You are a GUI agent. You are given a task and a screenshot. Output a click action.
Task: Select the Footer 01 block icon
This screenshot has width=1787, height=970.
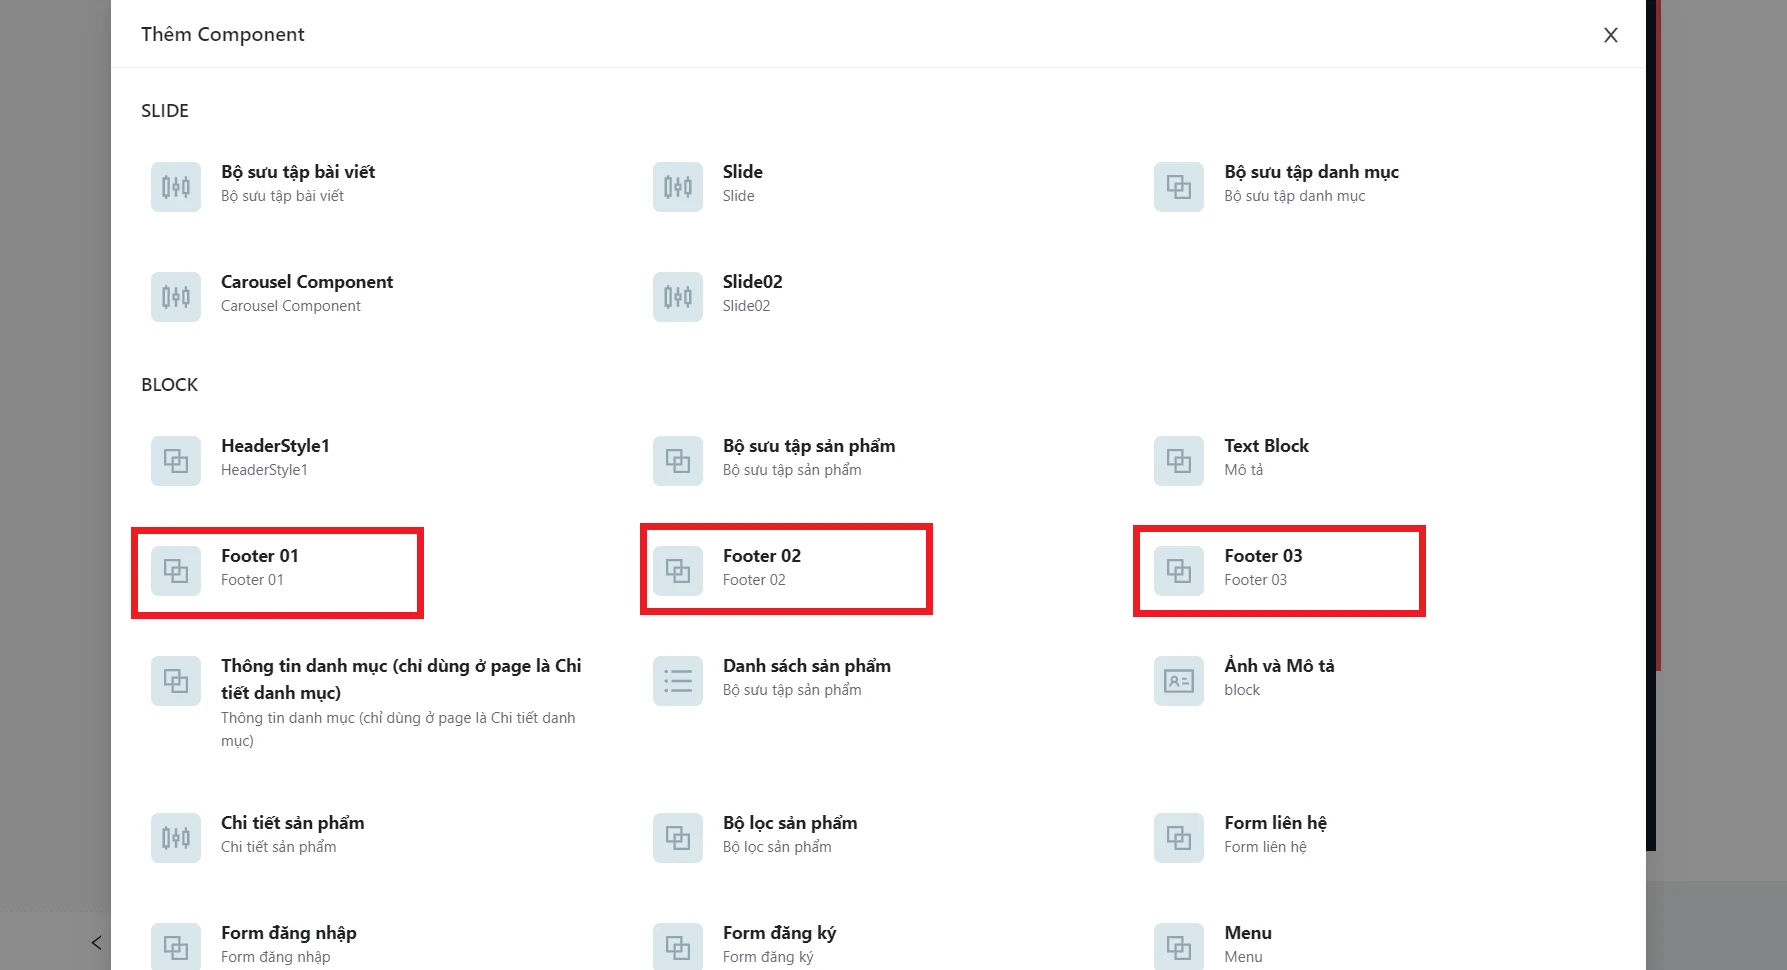click(176, 571)
